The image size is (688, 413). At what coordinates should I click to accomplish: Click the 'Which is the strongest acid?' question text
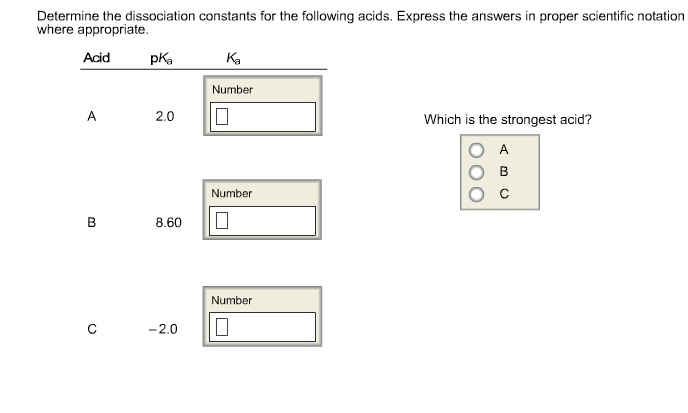coord(507,119)
